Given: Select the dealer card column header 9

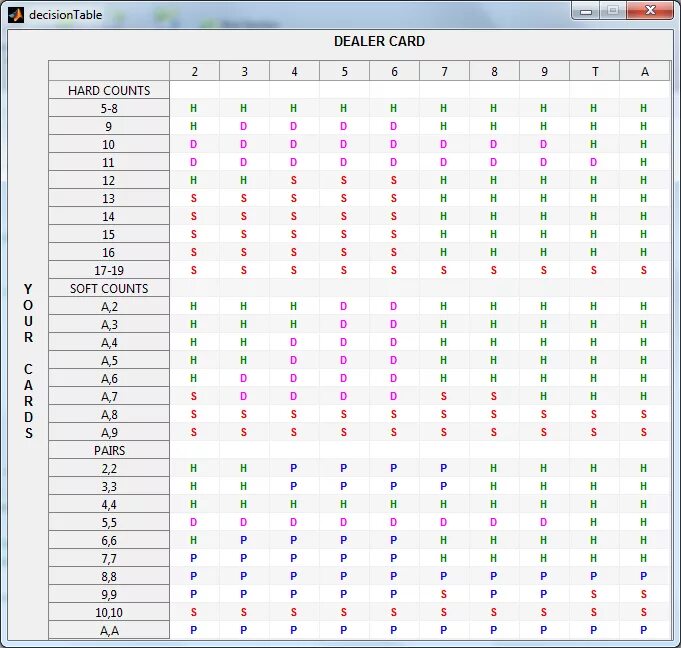Looking at the screenshot, I should pyautogui.click(x=544, y=71).
